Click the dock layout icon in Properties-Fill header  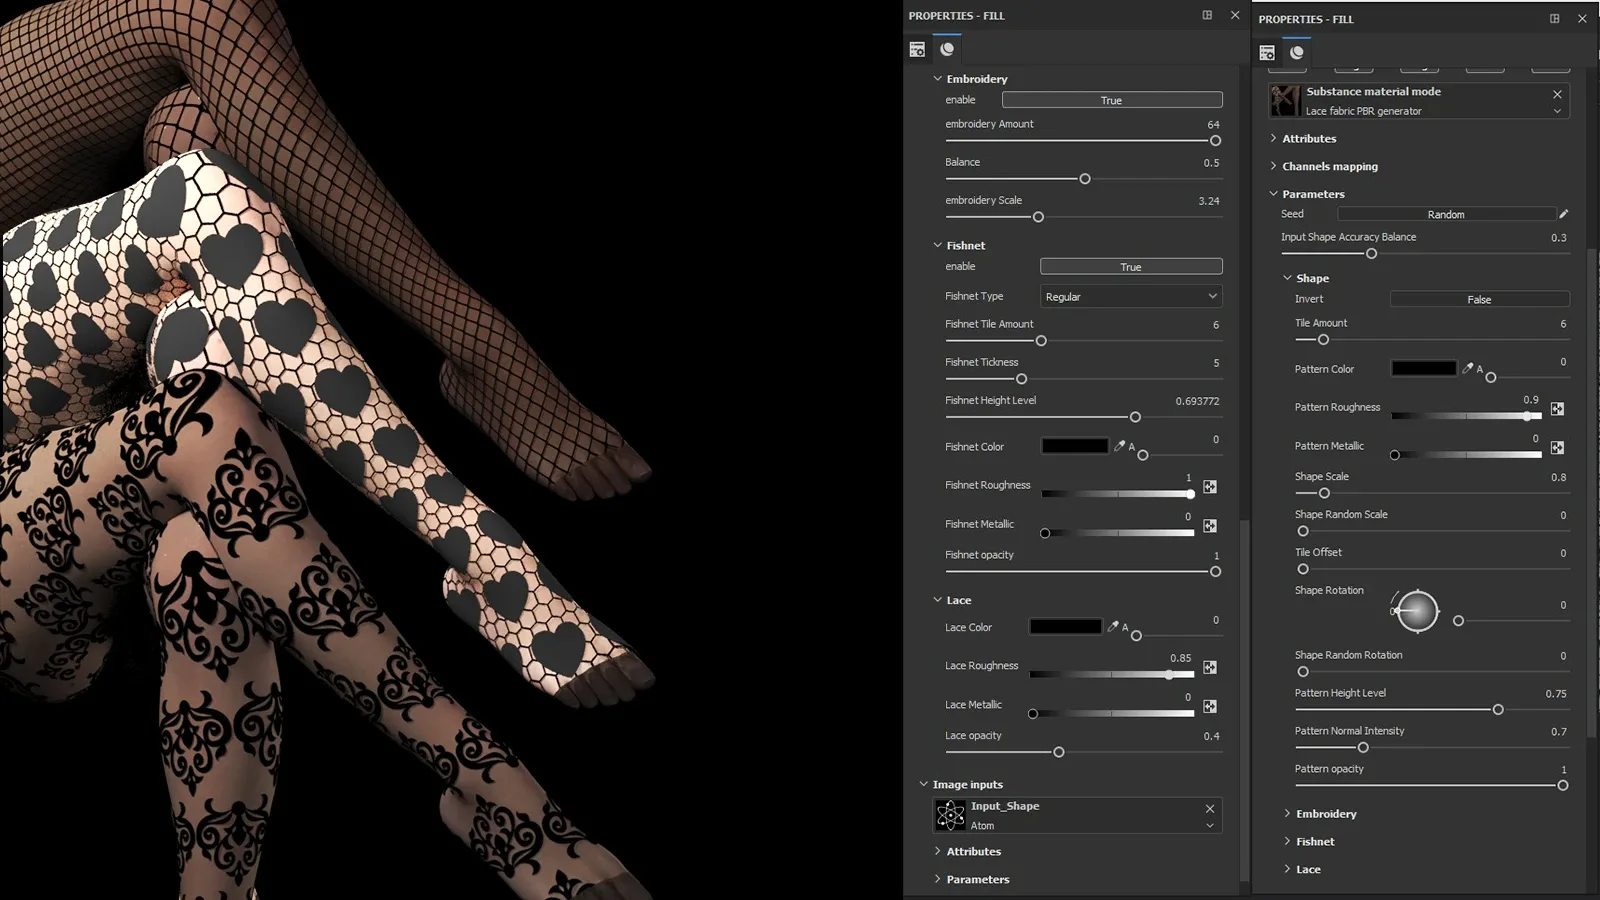pos(1207,15)
